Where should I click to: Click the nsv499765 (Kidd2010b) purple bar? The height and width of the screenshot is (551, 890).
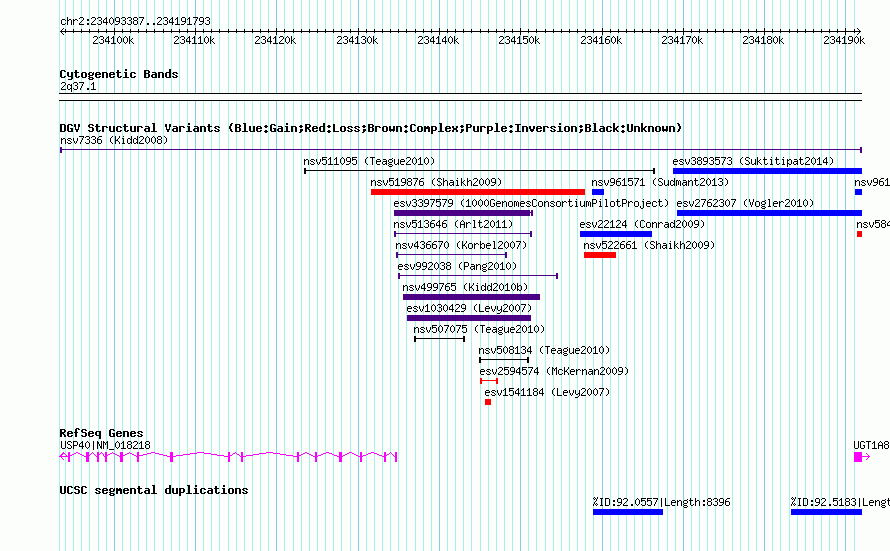pyautogui.click(x=471, y=297)
